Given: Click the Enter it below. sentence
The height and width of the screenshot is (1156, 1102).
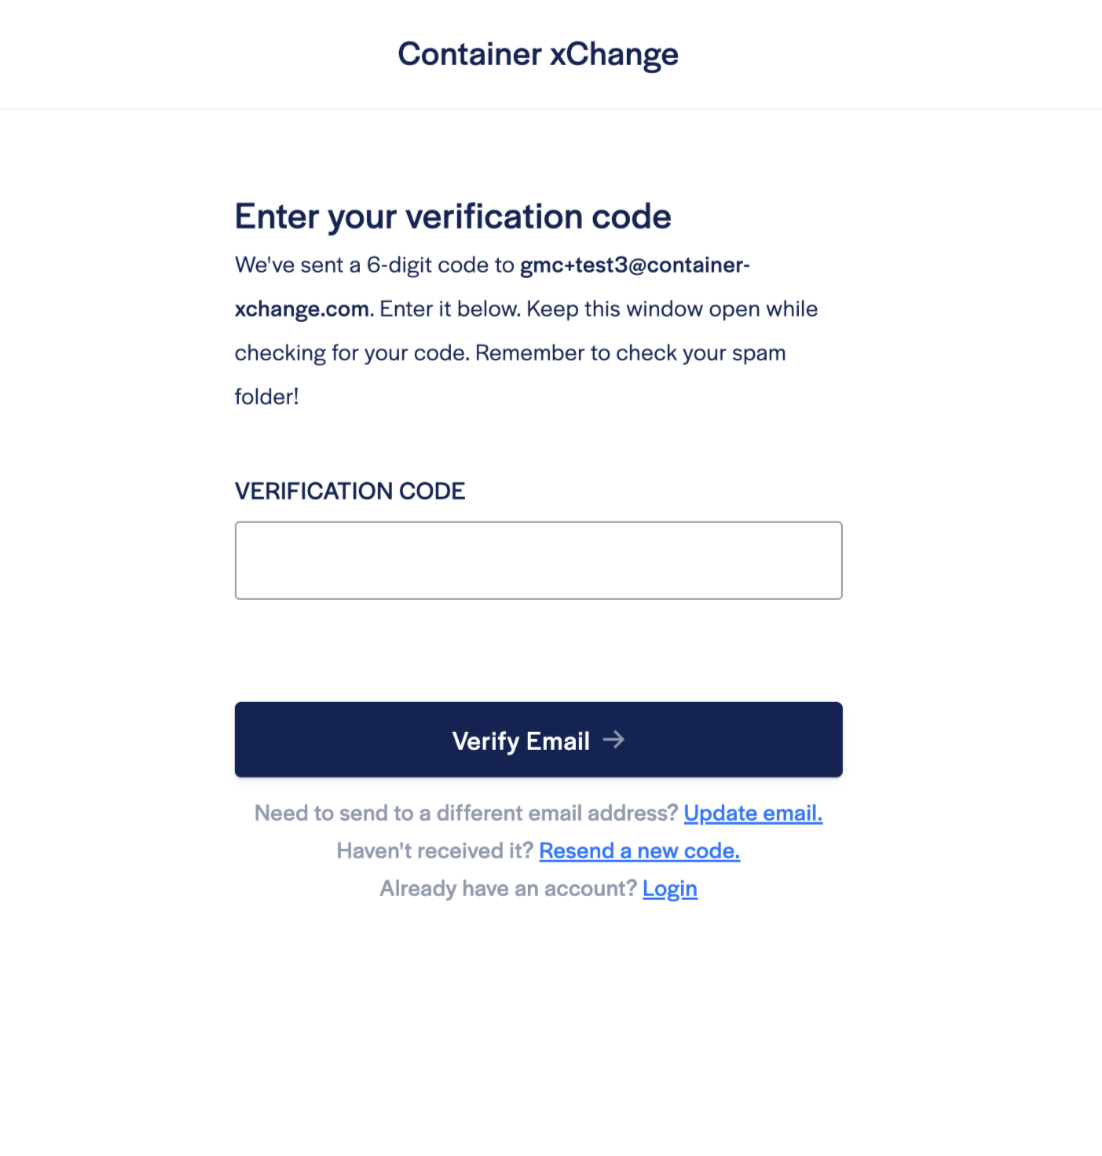Looking at the screenshot, I should tap(450, 309).
